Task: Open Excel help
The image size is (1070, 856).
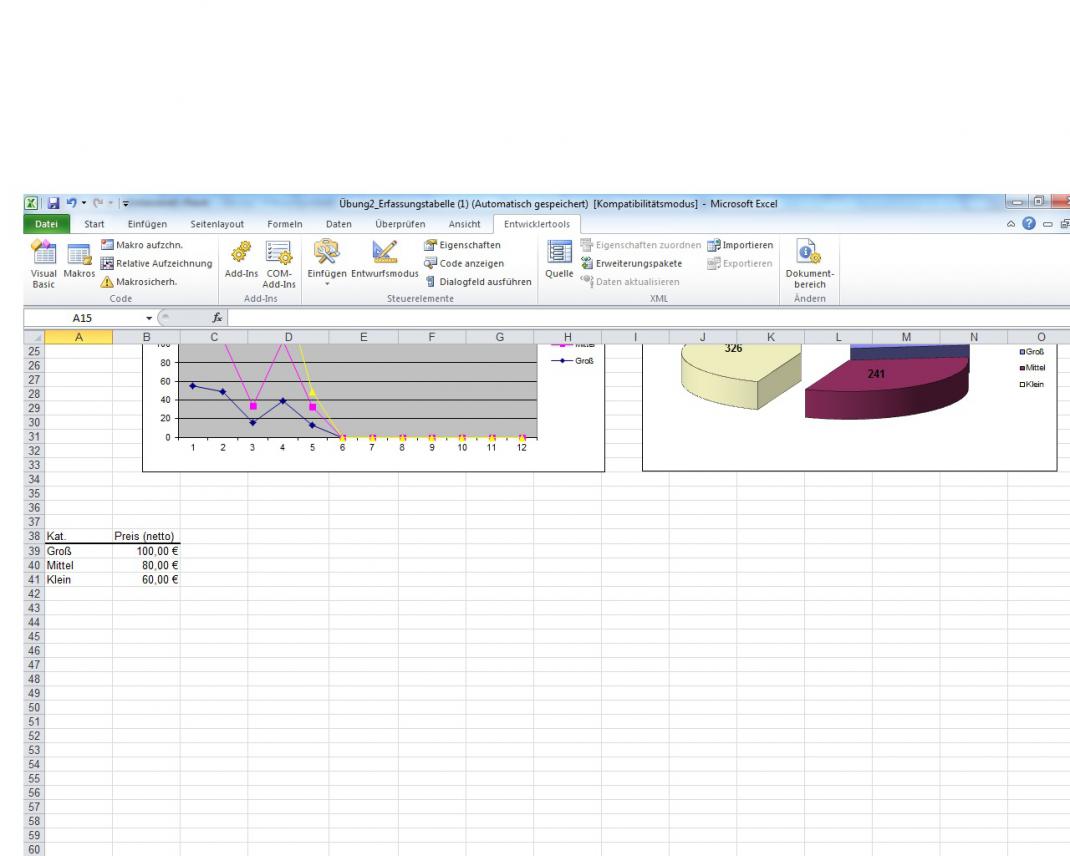Action: click(1029, 223)
